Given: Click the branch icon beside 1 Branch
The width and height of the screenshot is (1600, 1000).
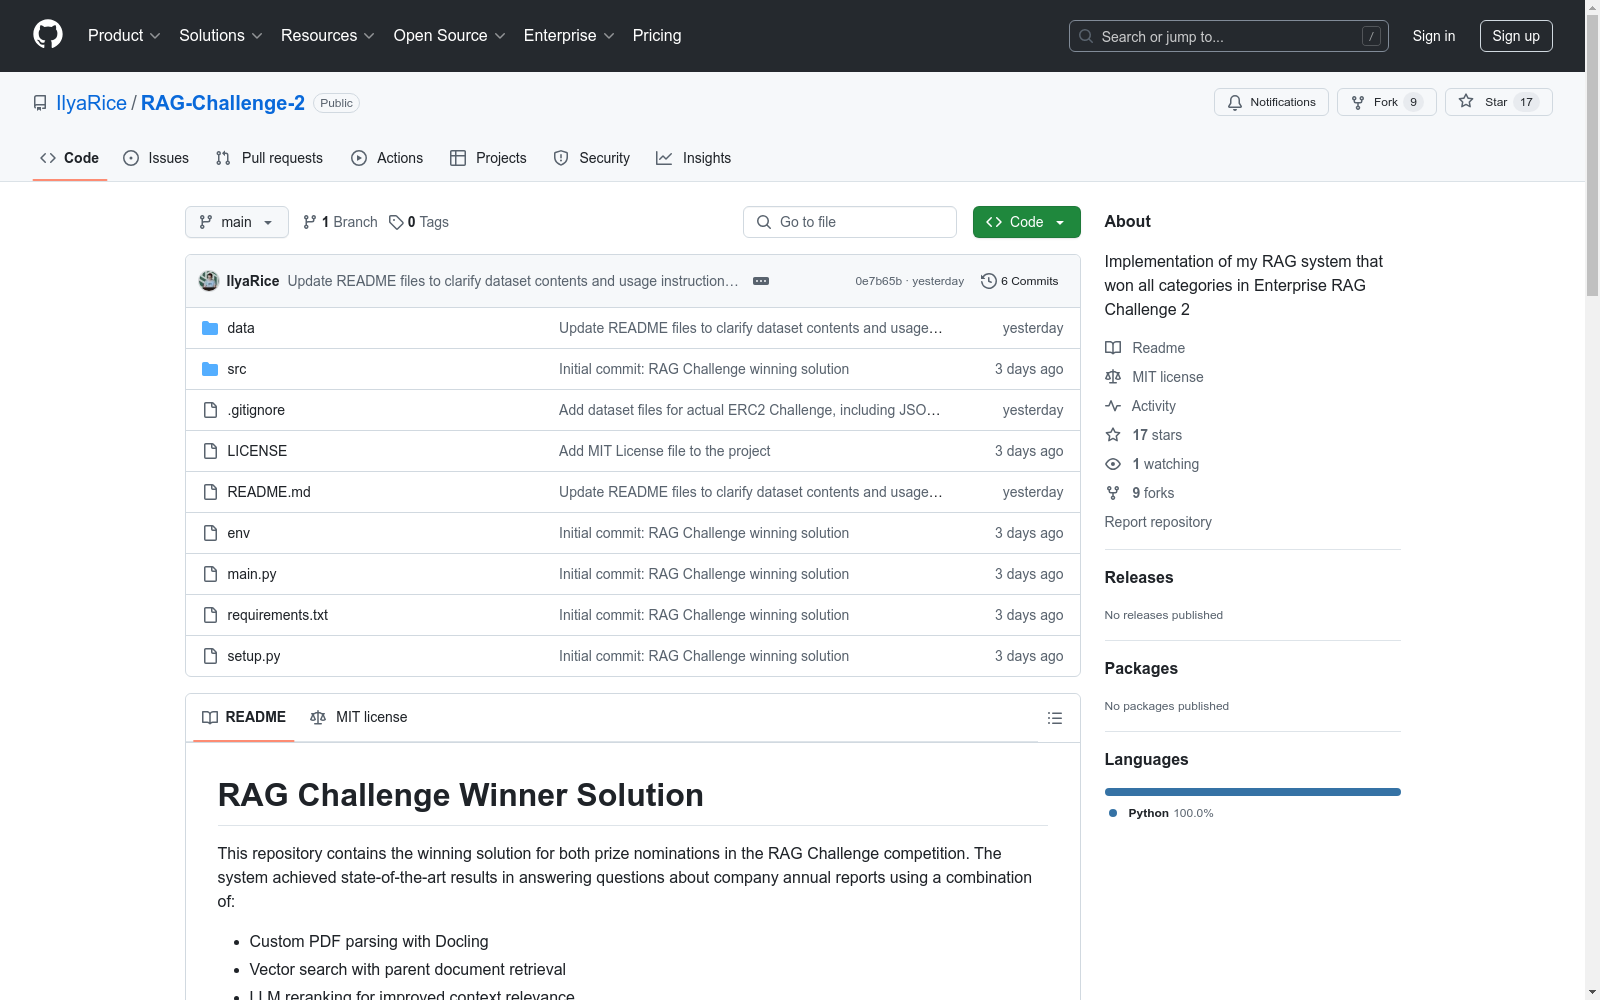Looking at the screenshot, I should pyautogui.click(x=310, y=222).
